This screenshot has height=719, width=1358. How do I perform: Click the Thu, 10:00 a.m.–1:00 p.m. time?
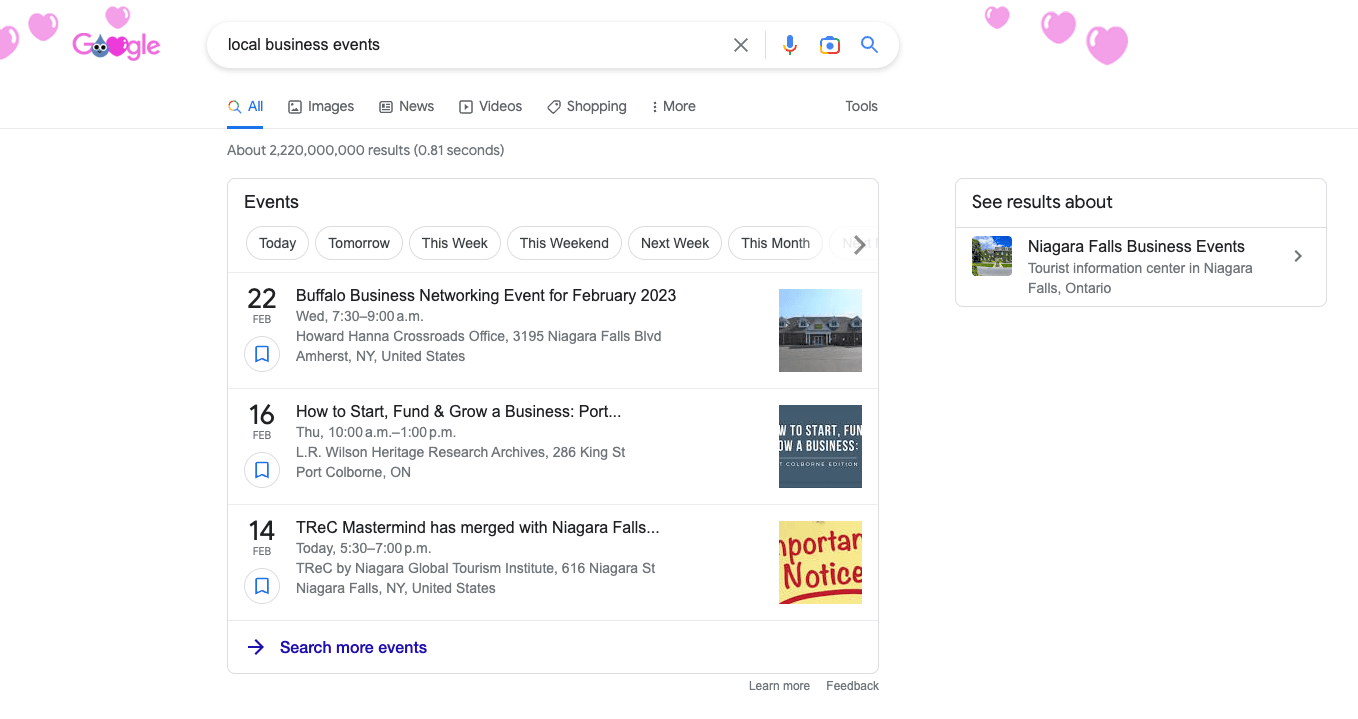pos(376,433)
